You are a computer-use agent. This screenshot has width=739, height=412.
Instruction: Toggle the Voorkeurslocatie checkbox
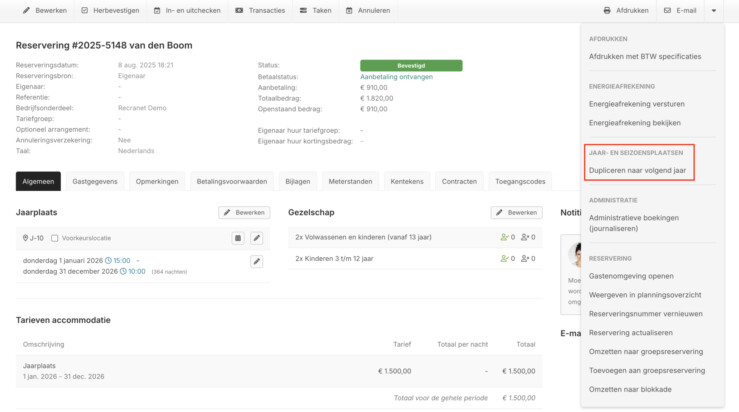point(55,238)
